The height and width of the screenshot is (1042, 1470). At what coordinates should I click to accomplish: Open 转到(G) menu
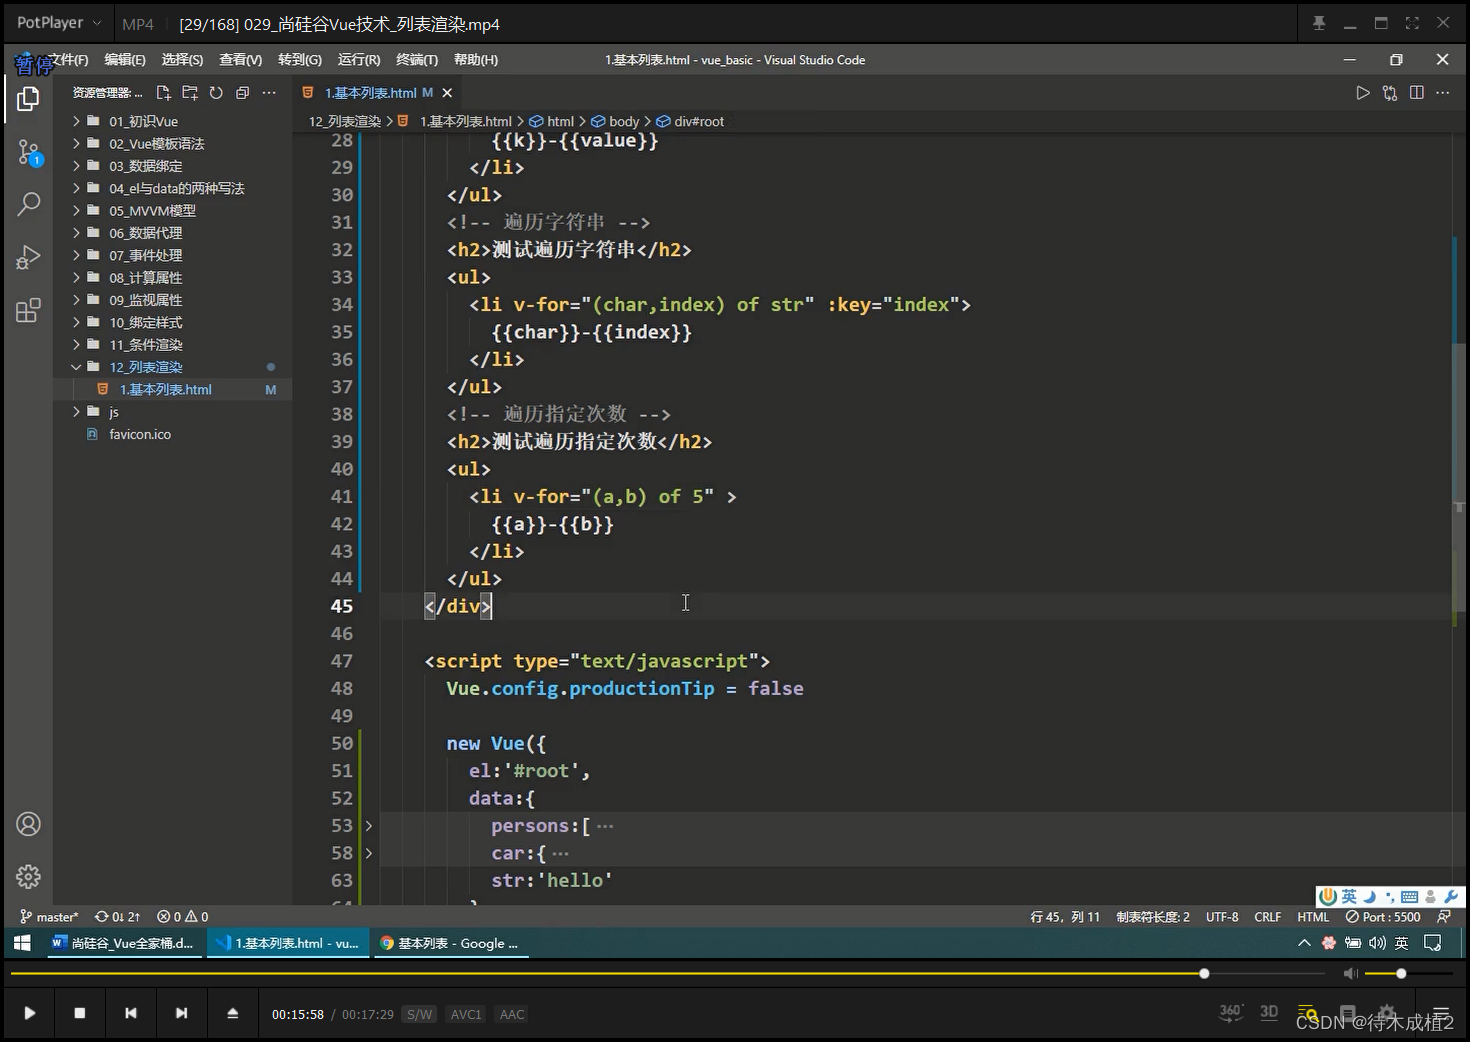tap(300, 60)
